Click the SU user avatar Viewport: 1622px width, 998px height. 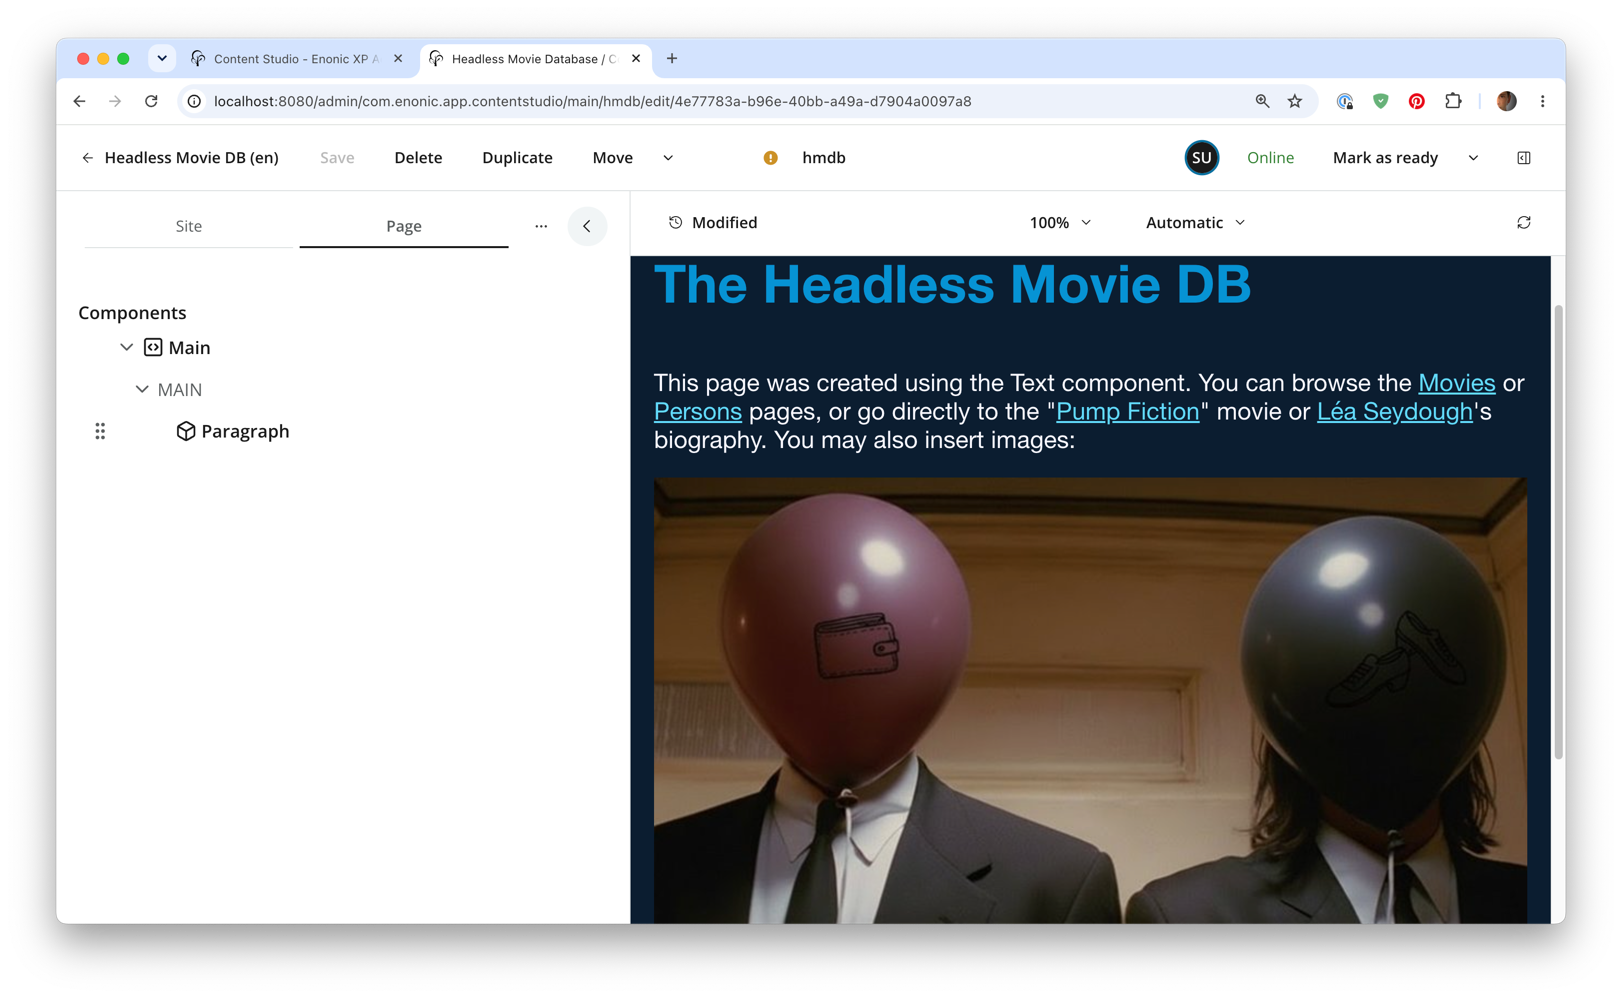coord(1201,158)
